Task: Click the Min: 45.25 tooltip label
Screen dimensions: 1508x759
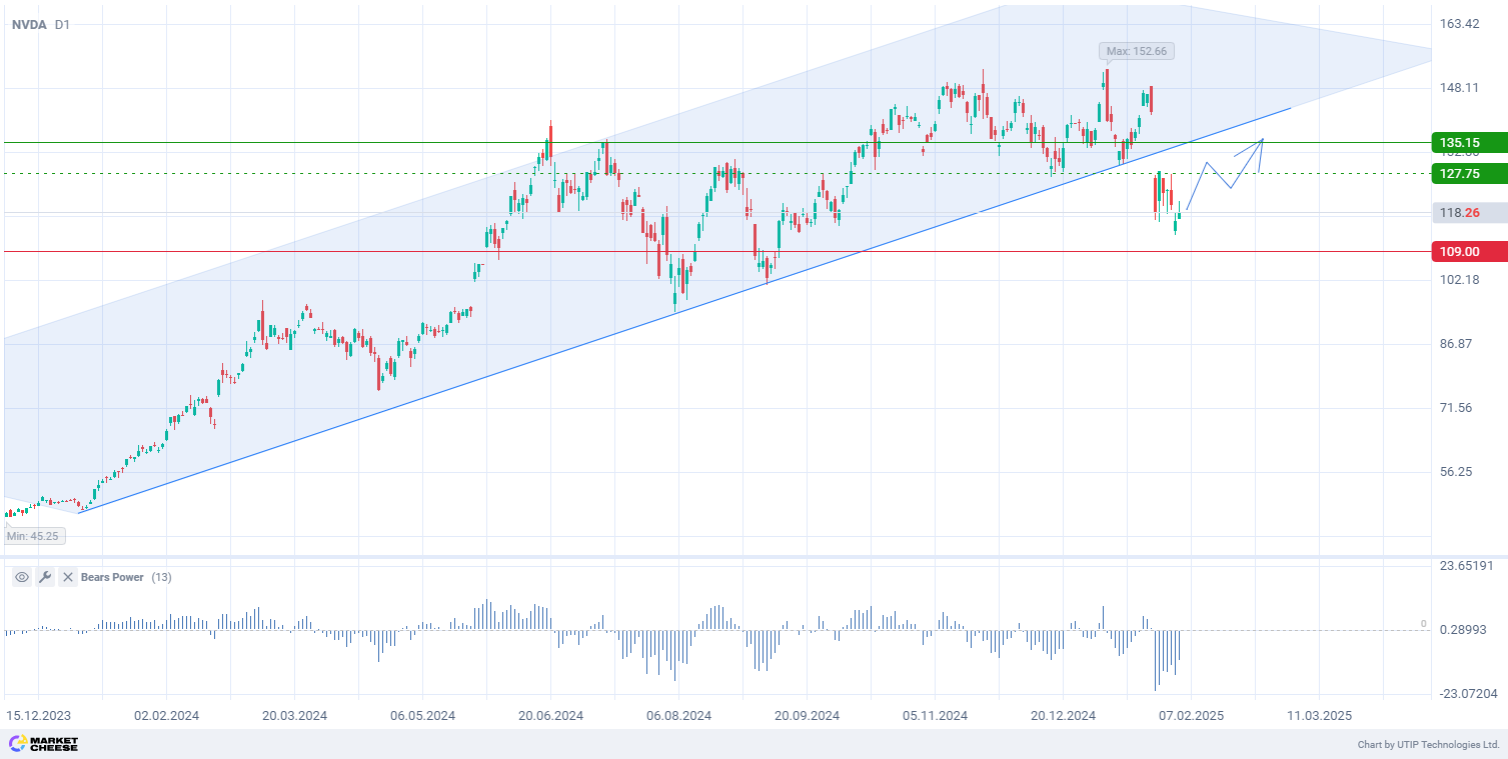Action: click(33, 536)
